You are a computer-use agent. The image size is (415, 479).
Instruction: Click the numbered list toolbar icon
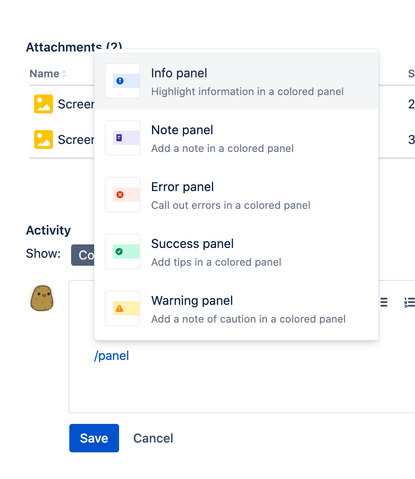pyautogui.click(x=409, y=302)
